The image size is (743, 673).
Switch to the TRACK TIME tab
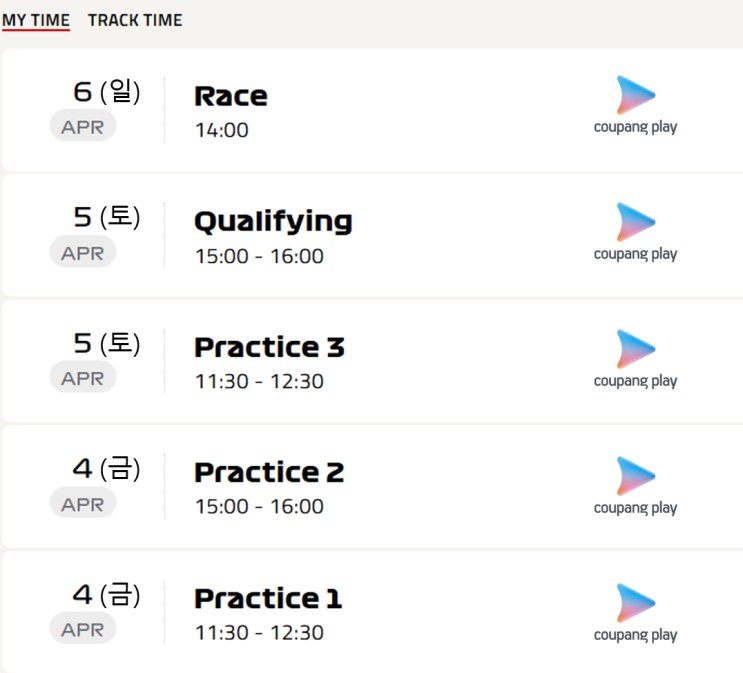[135, 20]
